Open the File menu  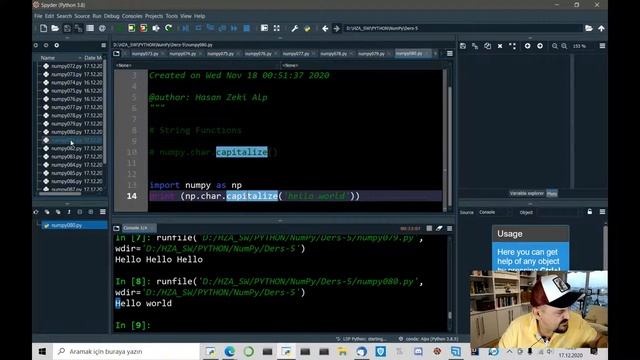coord(38,16)
